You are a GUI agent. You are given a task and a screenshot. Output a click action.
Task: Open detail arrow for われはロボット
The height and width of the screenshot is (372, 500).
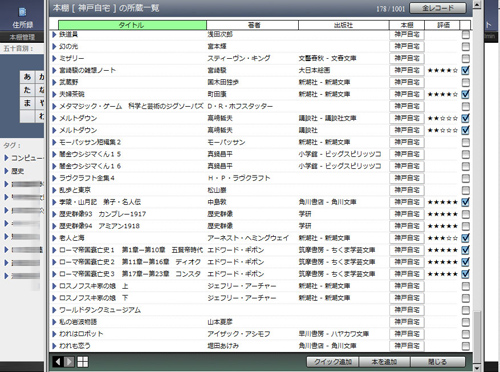(54, 334)
